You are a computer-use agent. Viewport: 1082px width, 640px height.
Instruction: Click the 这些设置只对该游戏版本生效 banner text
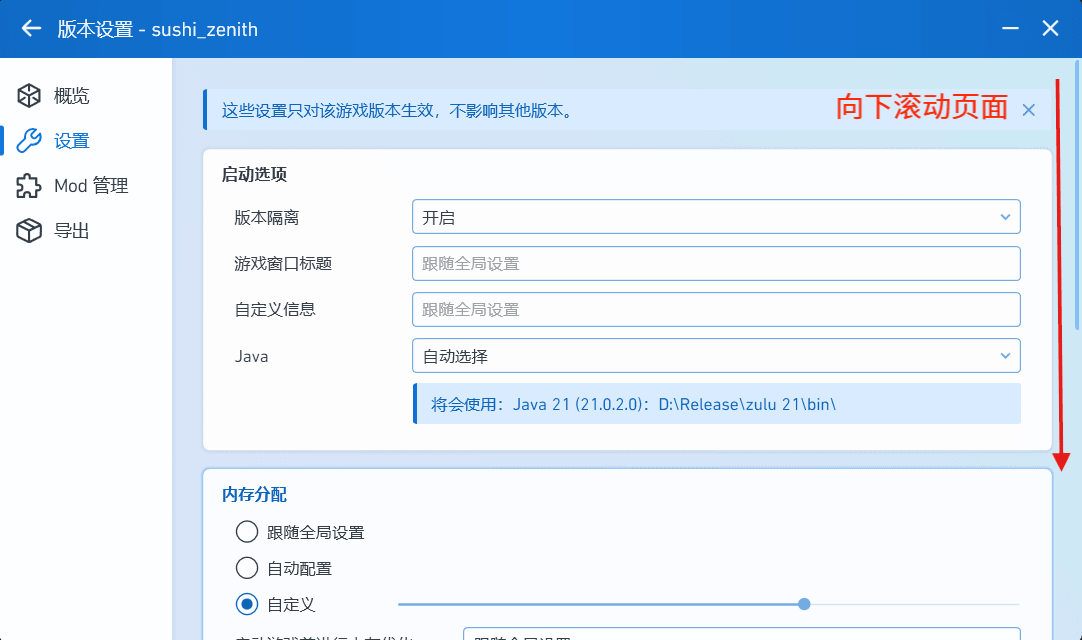[398, 110]
